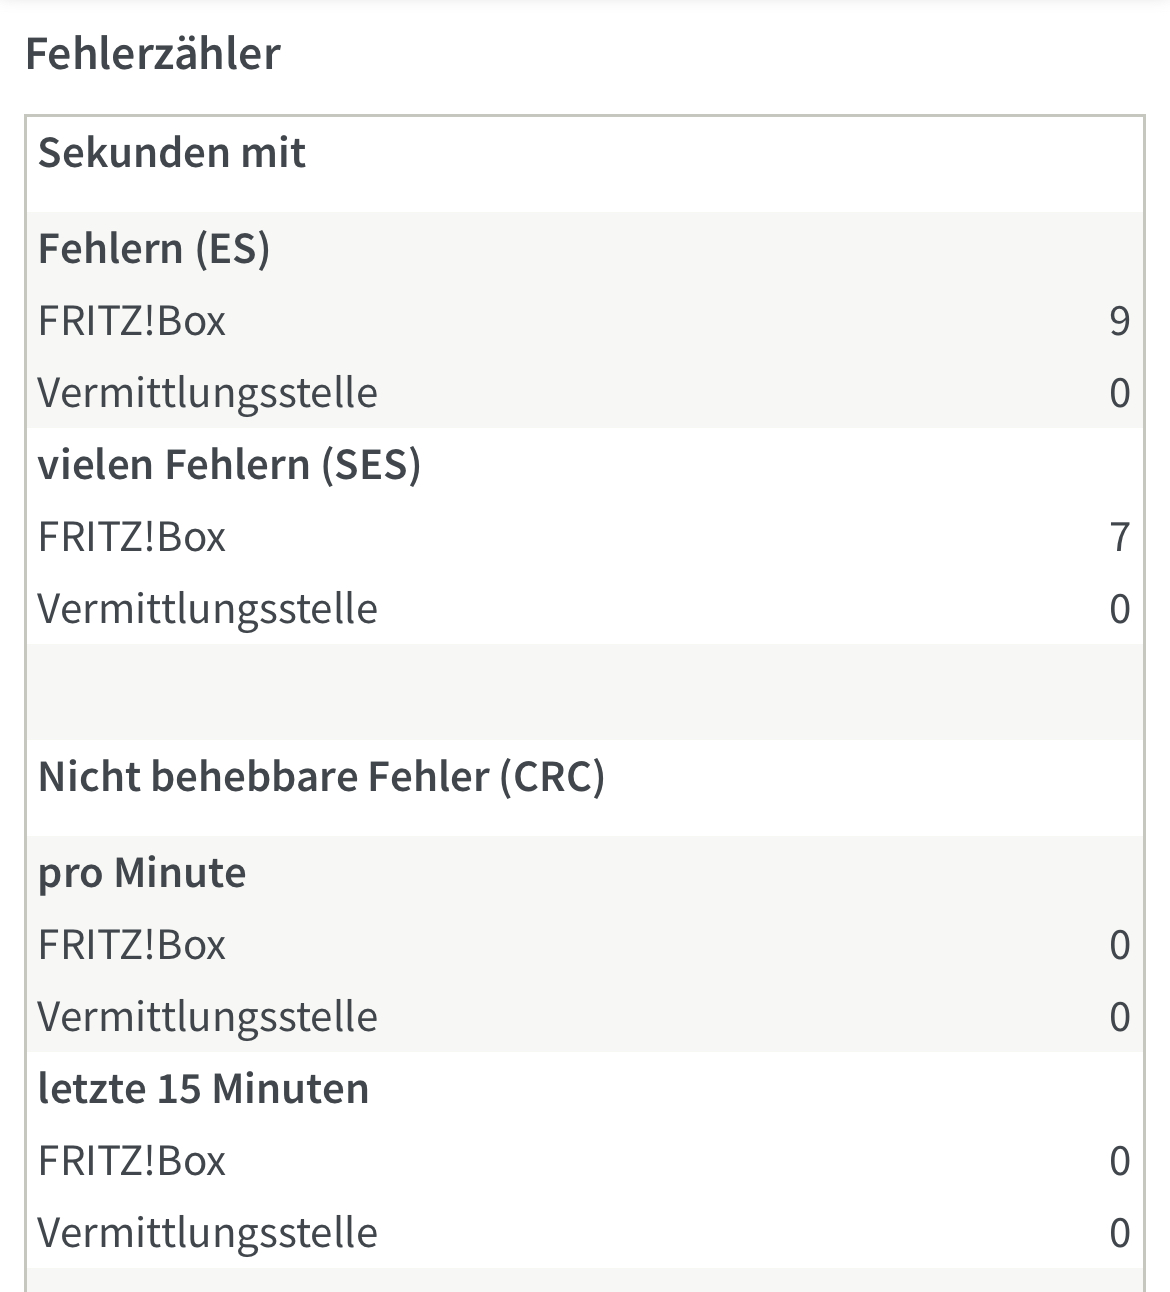This screenshot has height=1292, width=1170.
Task: Select FRITZ!Box row under Fehlern (ES)
Action: coord(132,321)
